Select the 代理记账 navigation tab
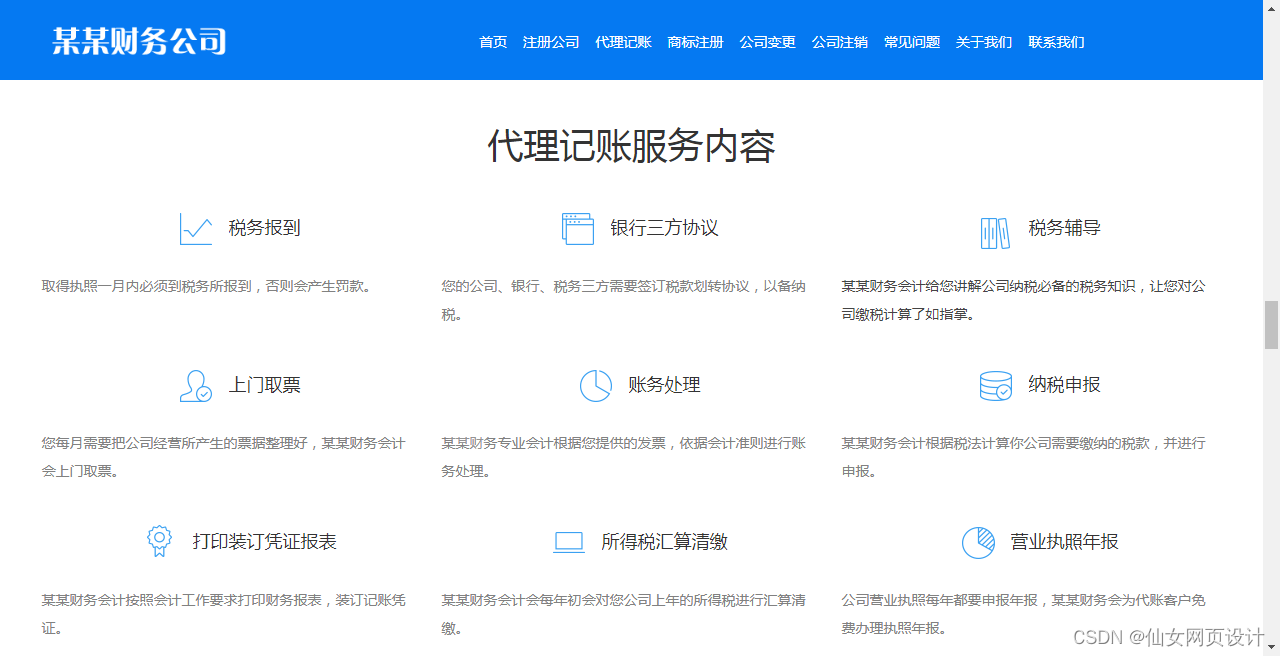 [623, 42]
